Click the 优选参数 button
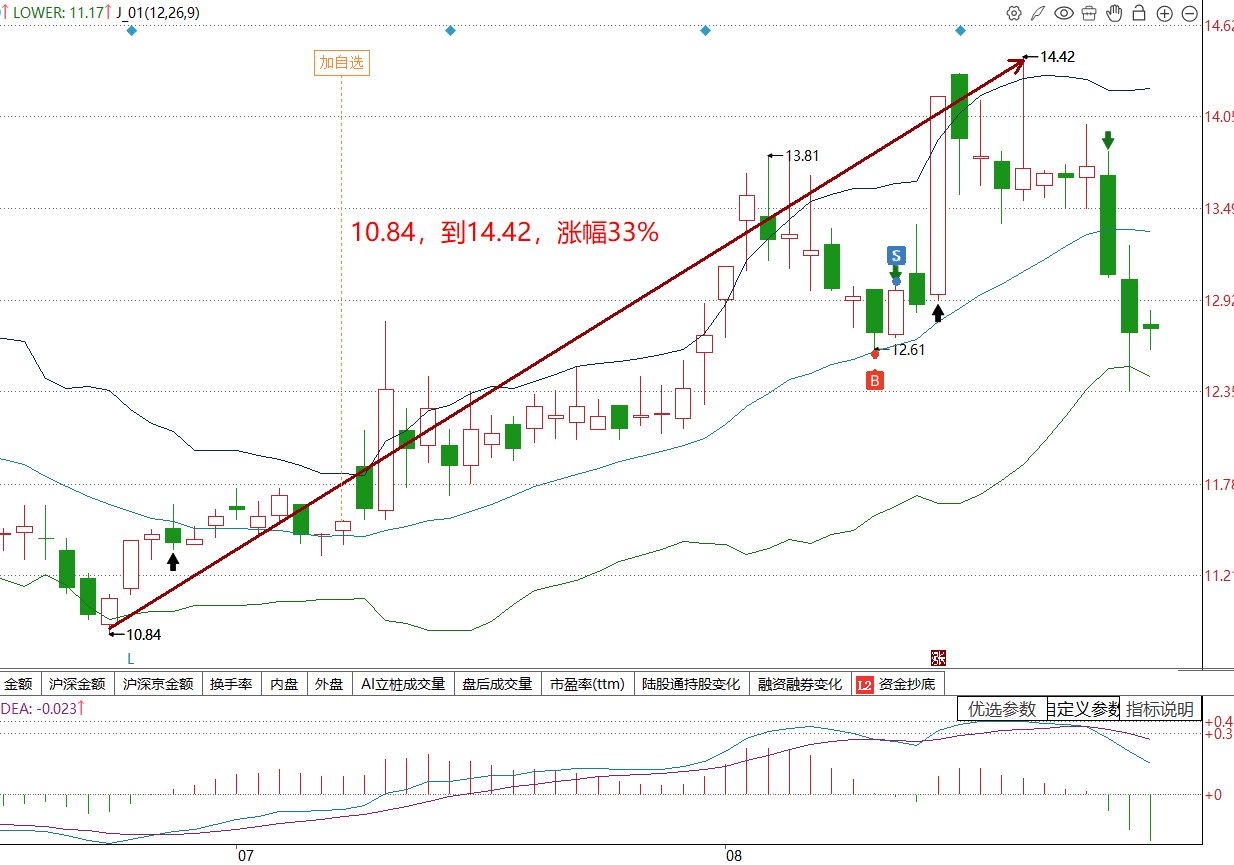 1002,708
